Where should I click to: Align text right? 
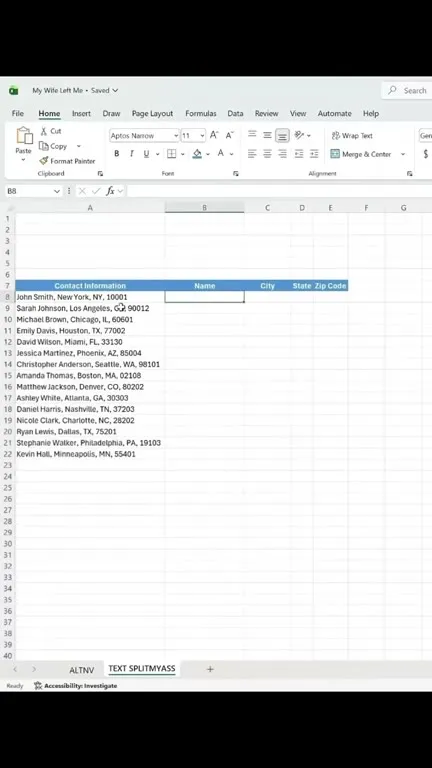pos(283,154)
